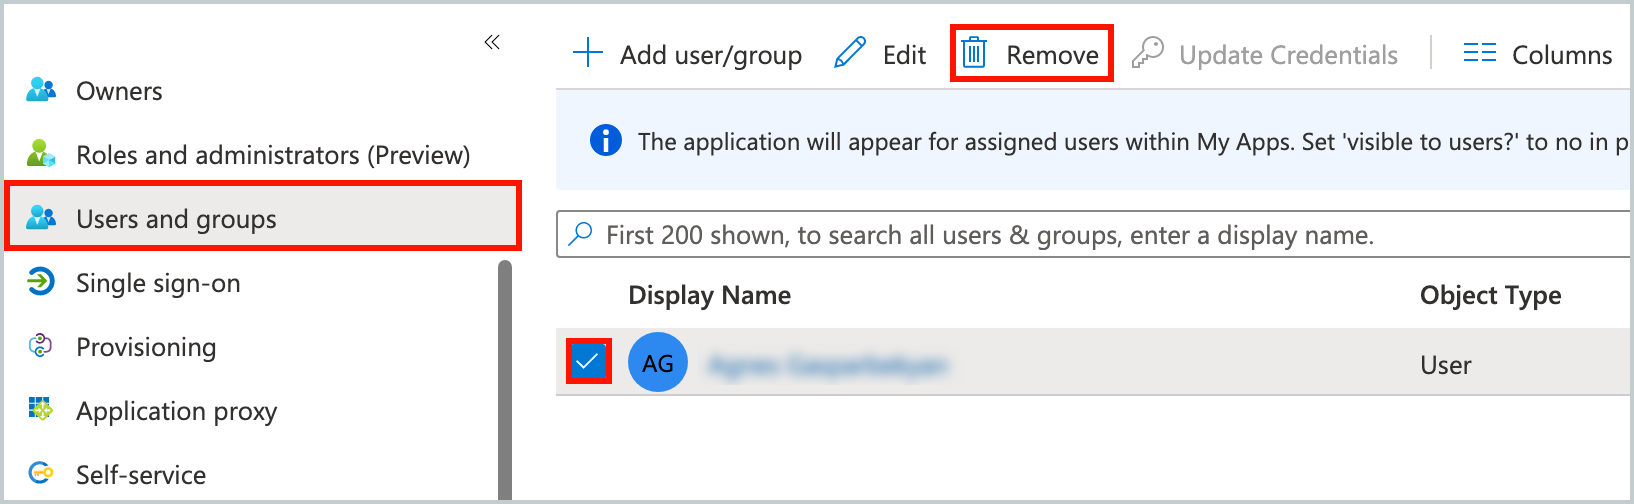This screenshot has width=1634, height=504.
Task: Click the AG avatar circle
Action: pyautogui.click(x=658, y=362)
